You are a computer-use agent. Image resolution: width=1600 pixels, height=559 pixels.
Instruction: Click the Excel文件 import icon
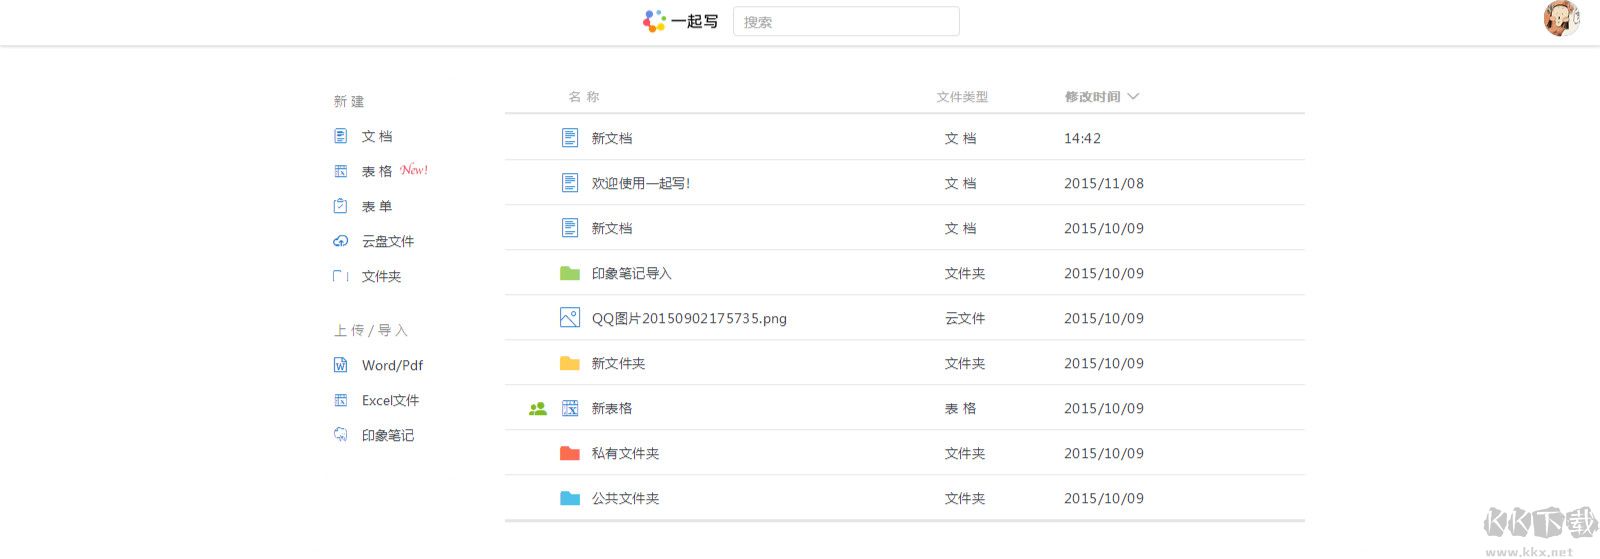(x=340, y=400)
